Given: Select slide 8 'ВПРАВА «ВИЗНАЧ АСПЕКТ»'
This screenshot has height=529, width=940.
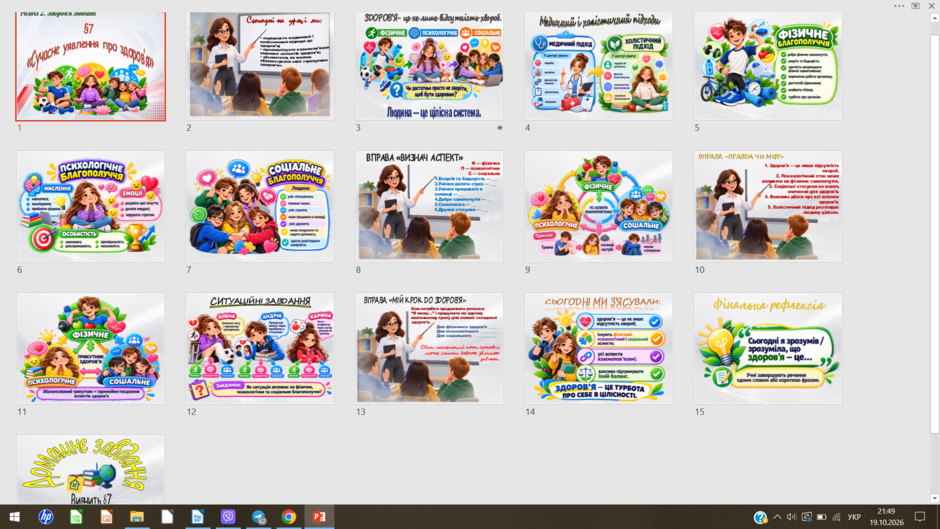Looking at the screenshot, I should (429, 206).
